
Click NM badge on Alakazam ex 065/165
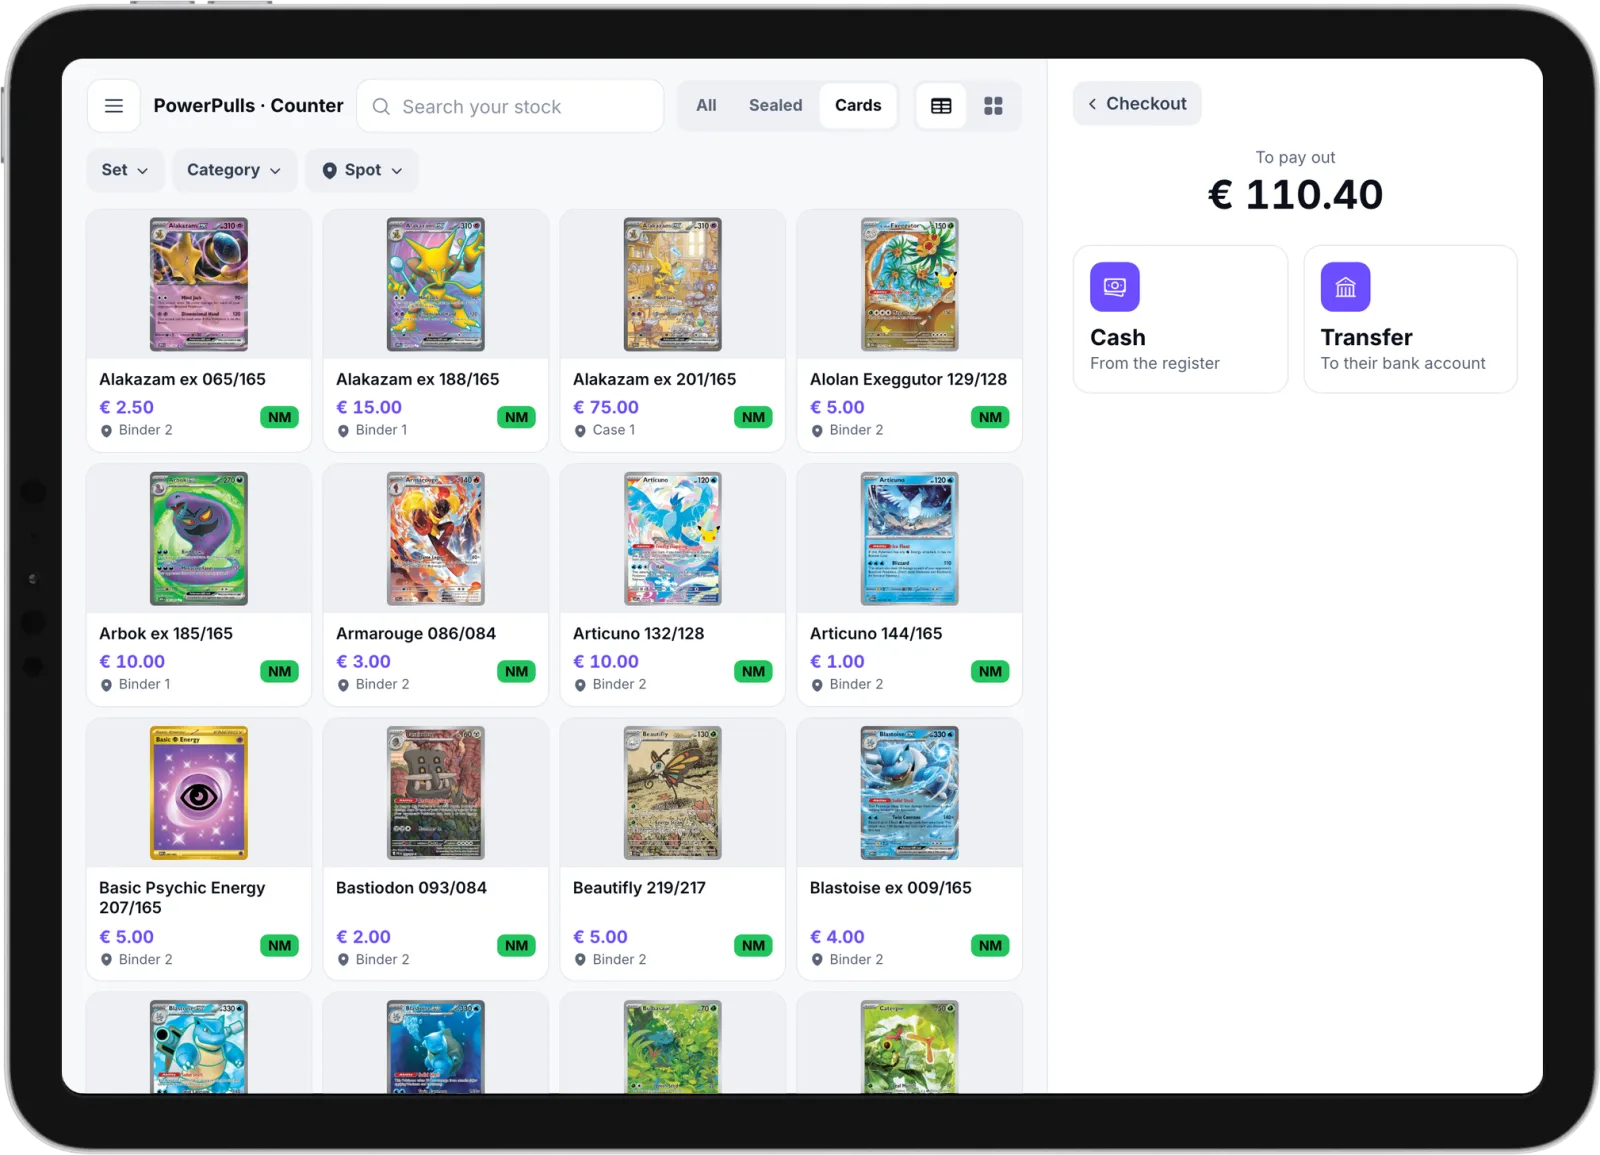(x=279, y=417)
